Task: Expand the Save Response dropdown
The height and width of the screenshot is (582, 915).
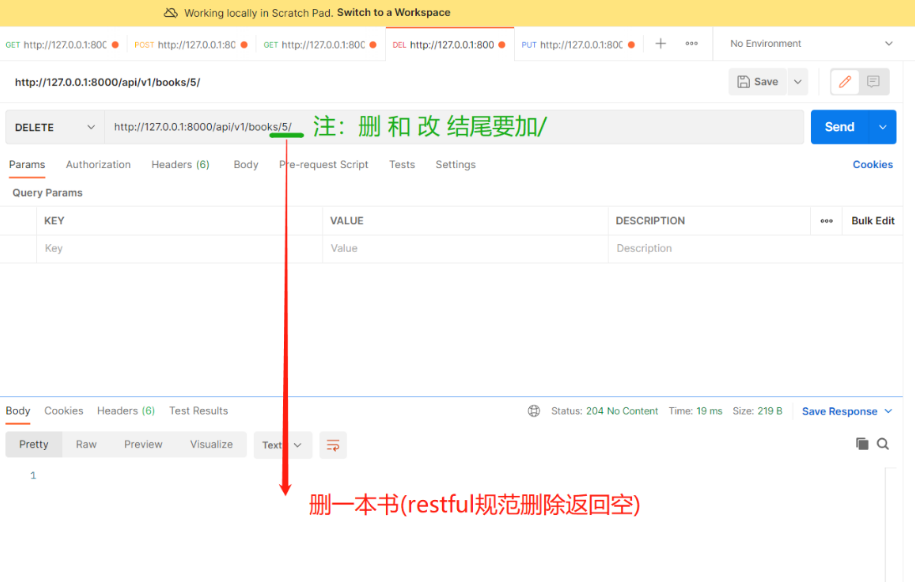Action: (889, 412)
